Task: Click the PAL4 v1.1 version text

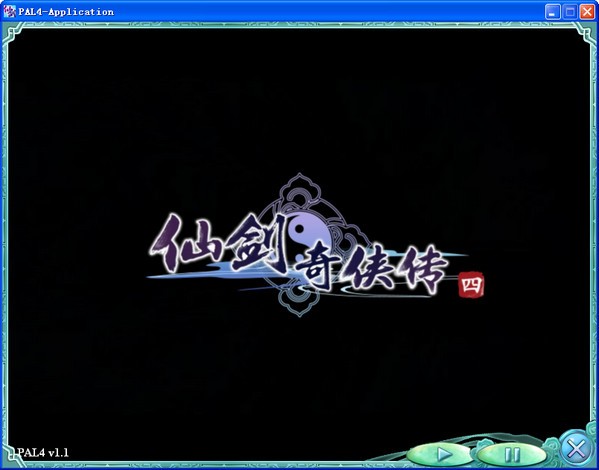Action: tap(43, 453)
